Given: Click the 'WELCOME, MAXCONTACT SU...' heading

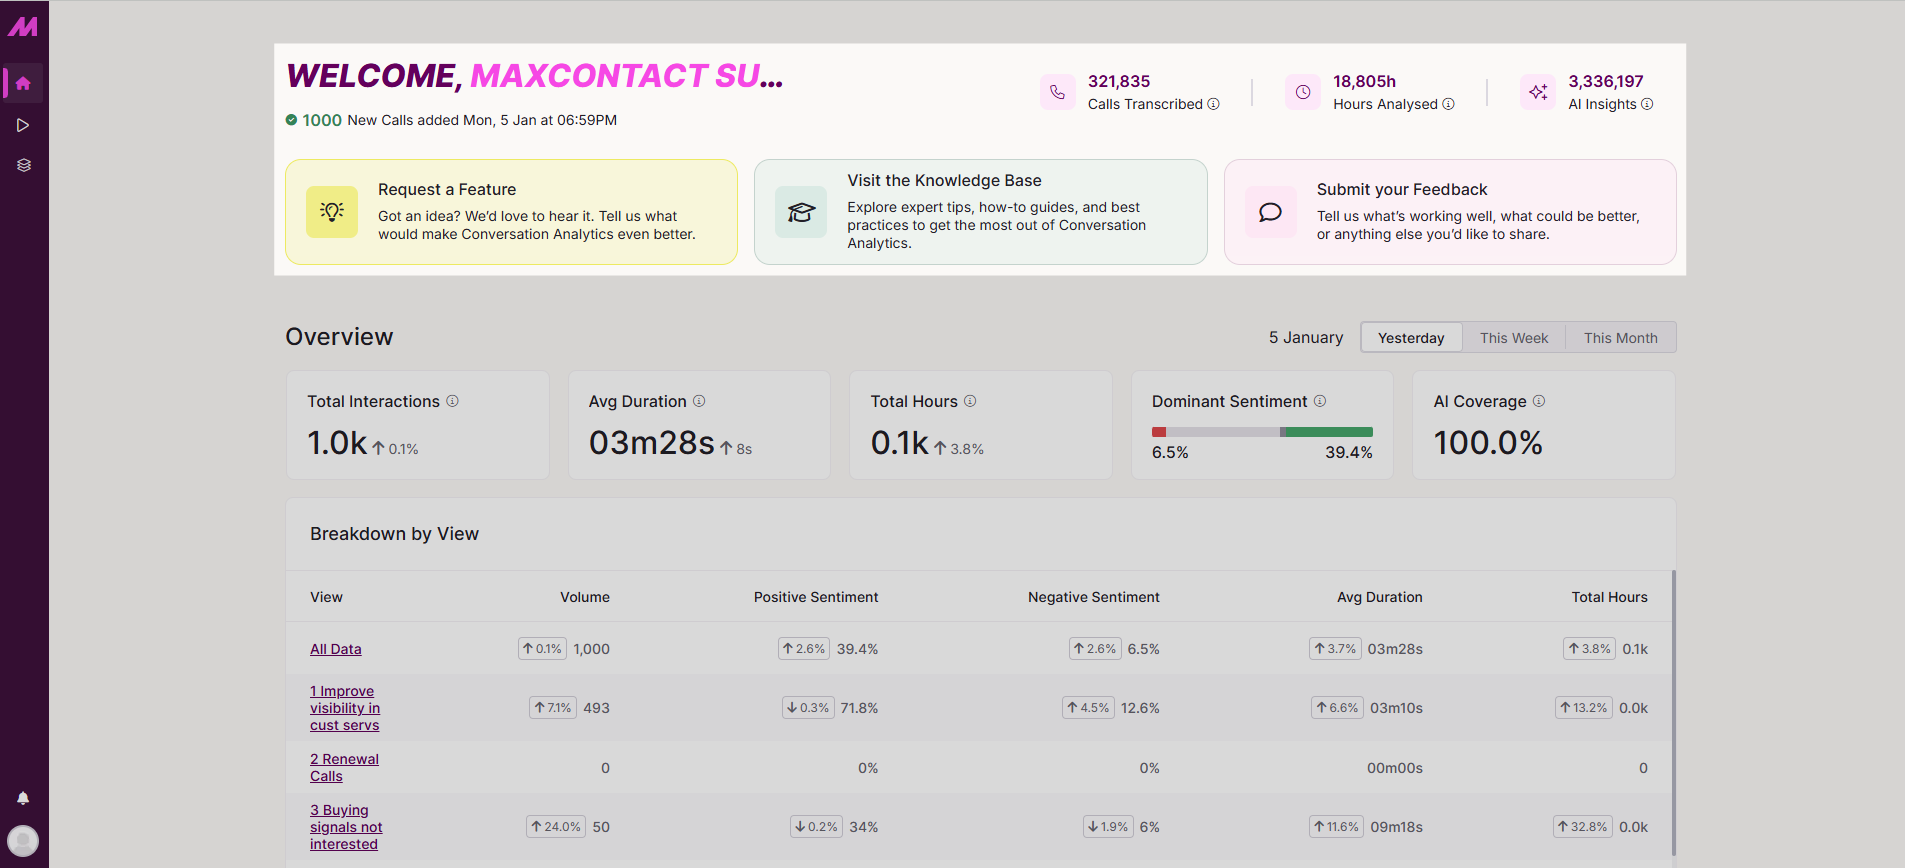Looking at the screenshot, I should 534,76.
